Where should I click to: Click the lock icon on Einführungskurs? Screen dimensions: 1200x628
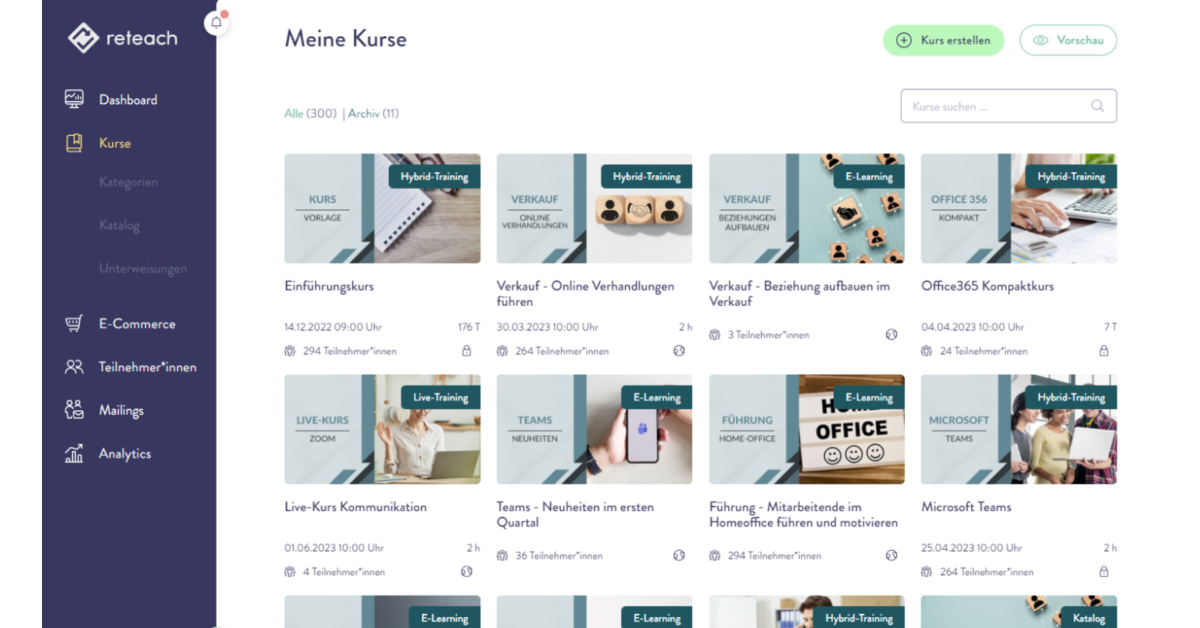[466, 351]
